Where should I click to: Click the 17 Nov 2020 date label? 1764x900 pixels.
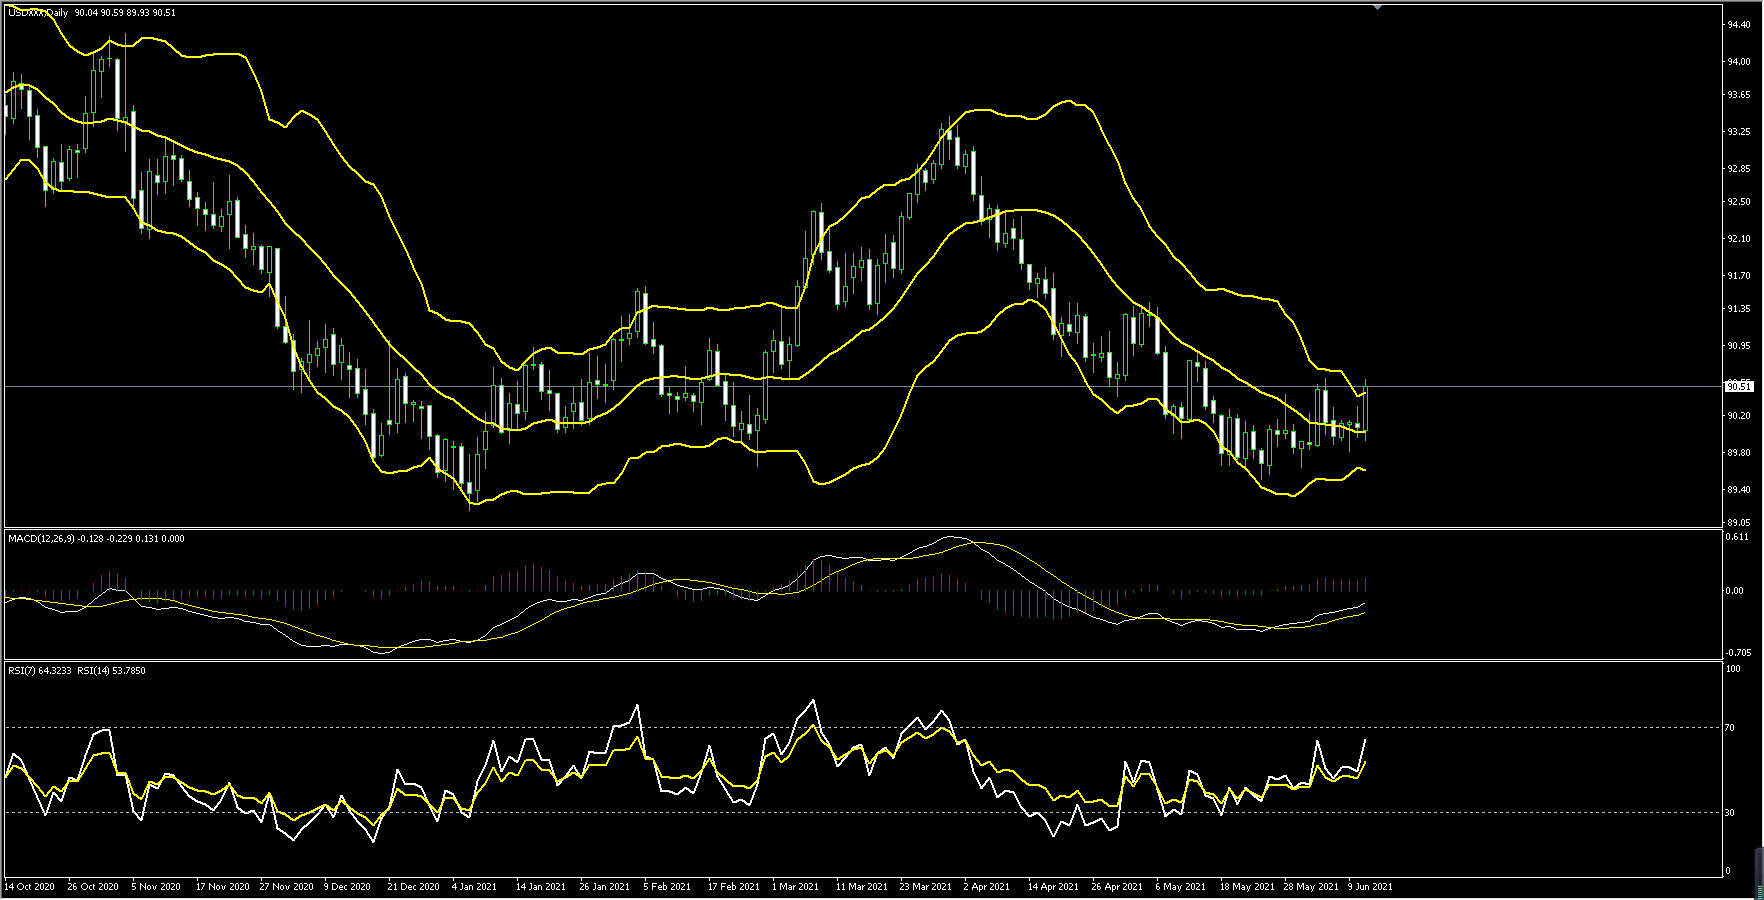[222, 887]
